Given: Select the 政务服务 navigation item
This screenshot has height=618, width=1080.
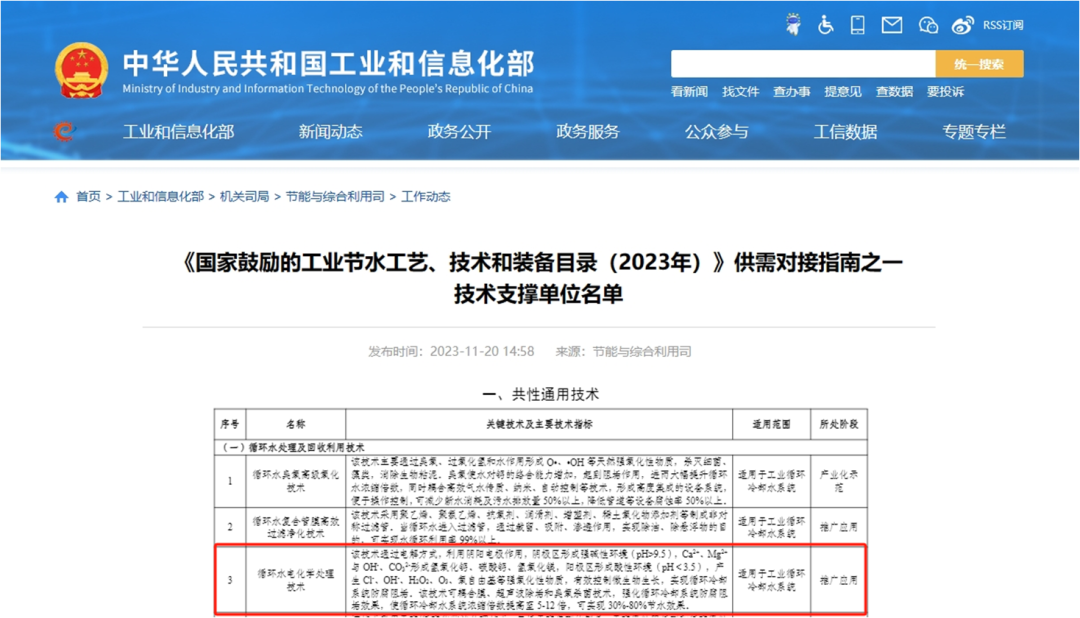Looking at the screenshot, I should coord(588,132).
